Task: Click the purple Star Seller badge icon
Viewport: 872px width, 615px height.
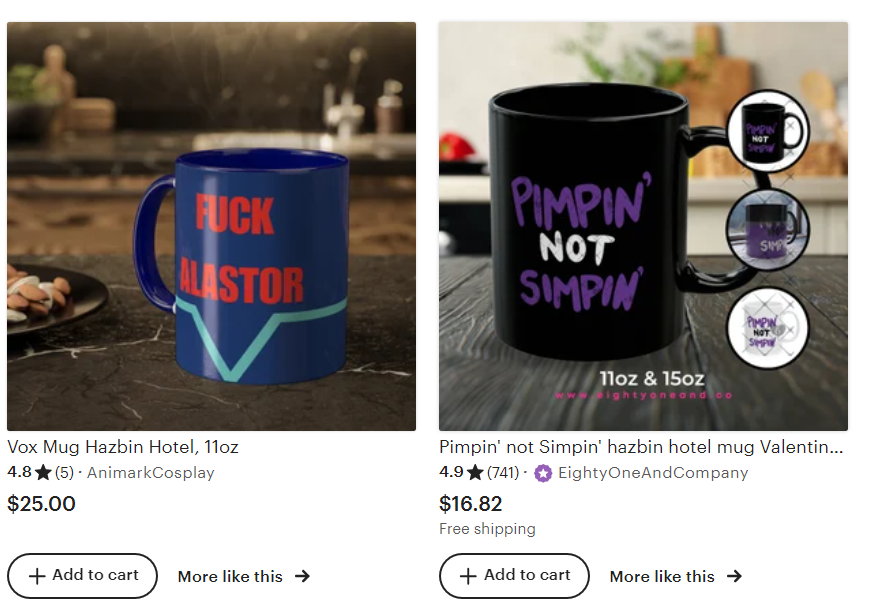Action: [x=543, y=473]
